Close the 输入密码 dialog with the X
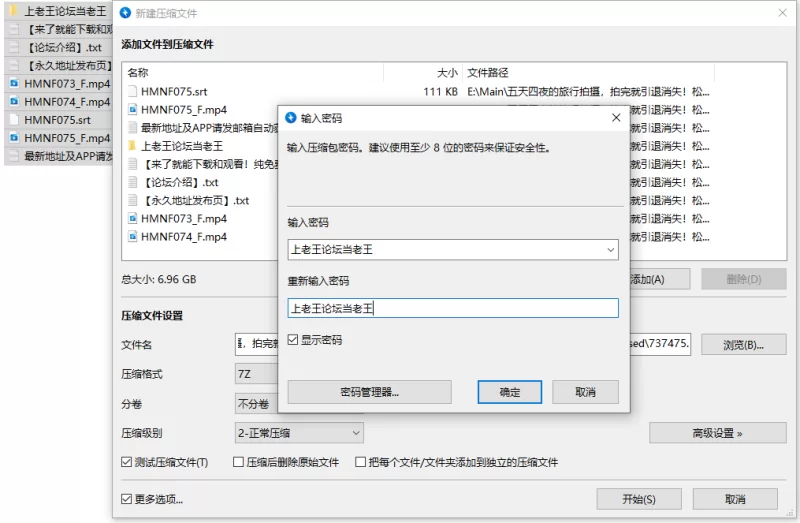Viewport: 800px width, 523px height. 616,118
